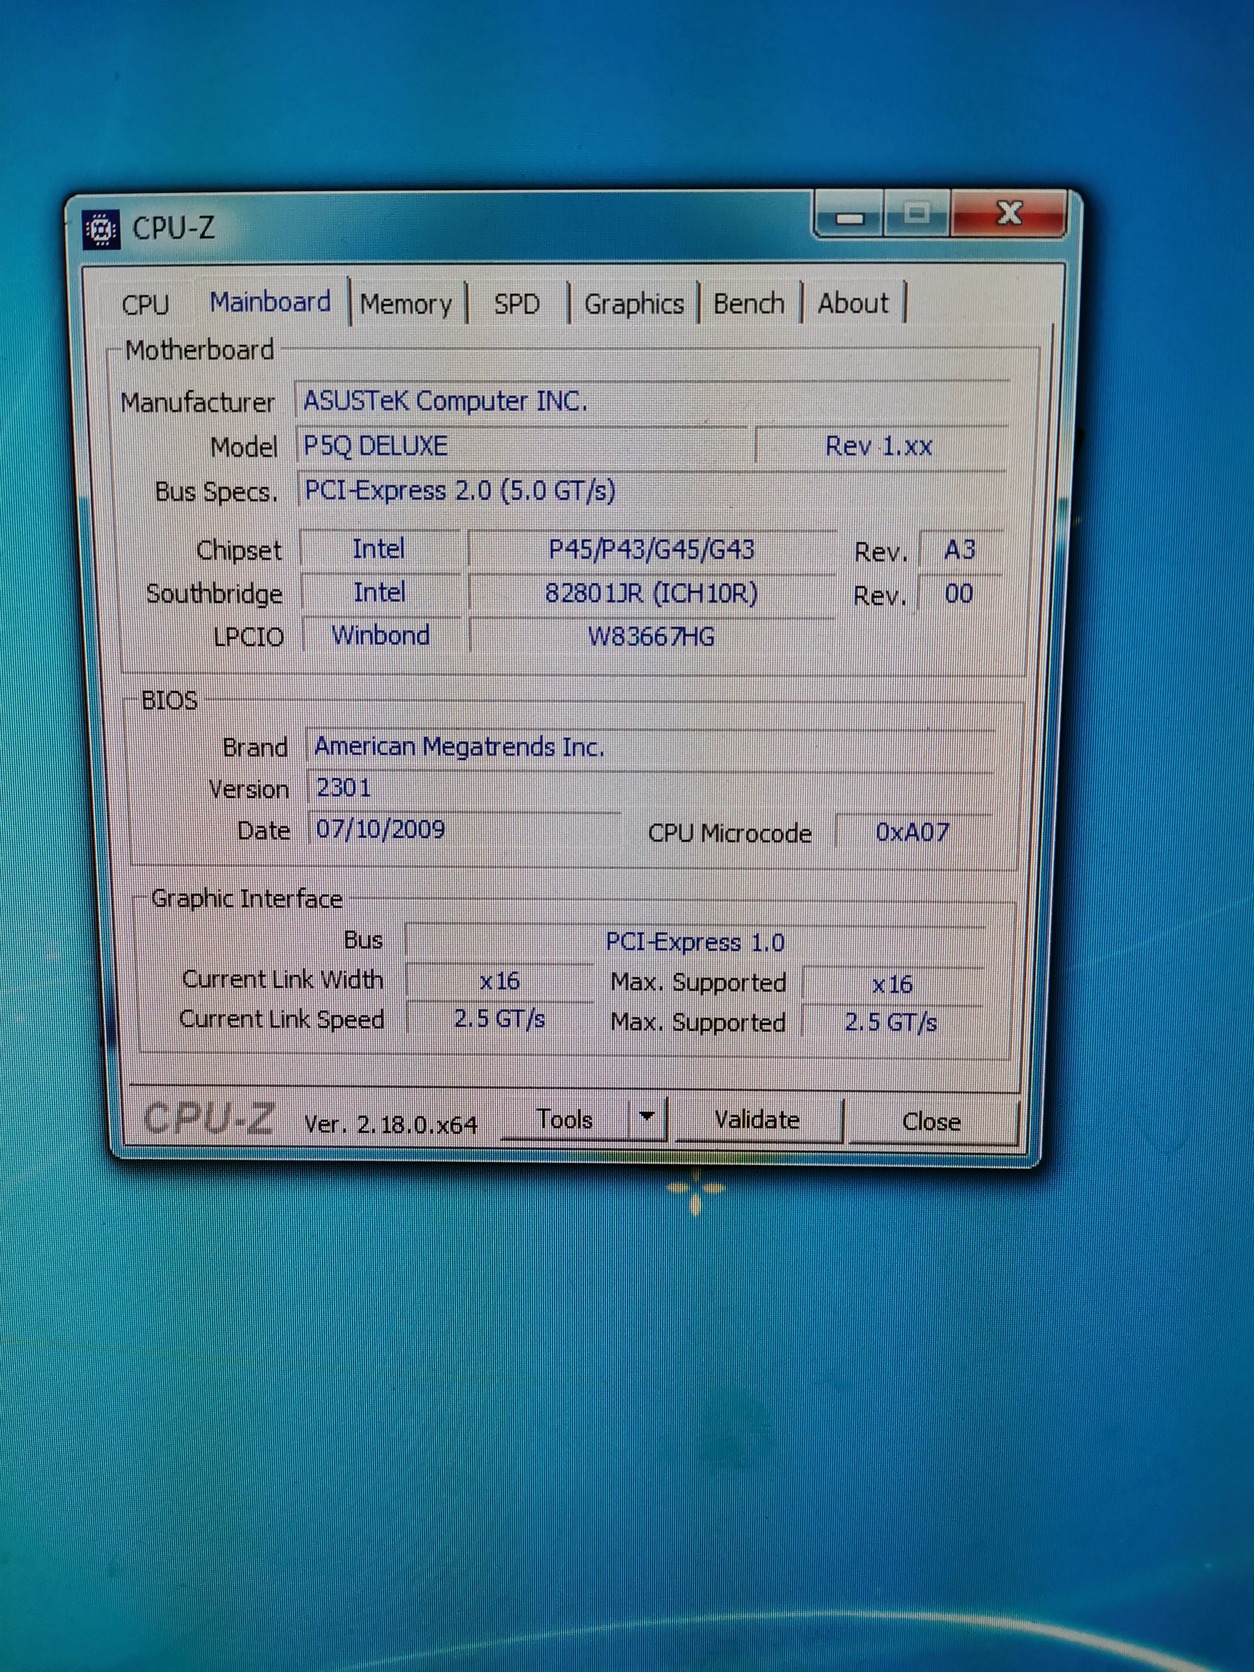
Task: Select the Current Link Speed 2.5 GT/s value
Action: (500, 1019)
